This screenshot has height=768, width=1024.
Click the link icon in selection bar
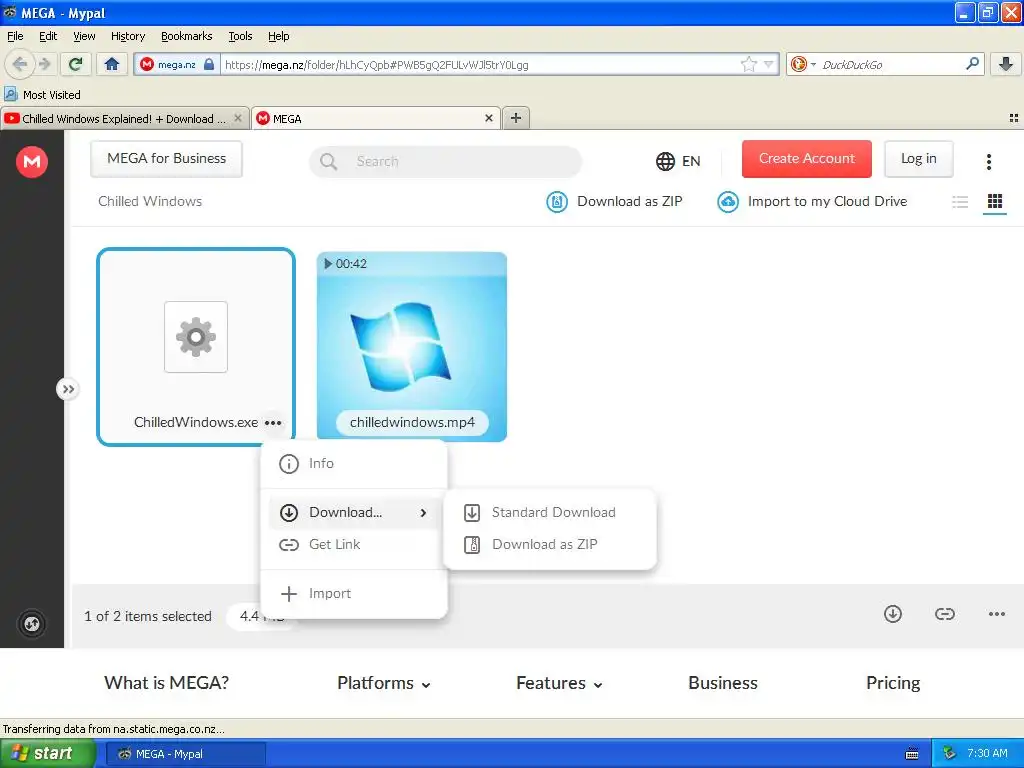click(x=944, y=614)
